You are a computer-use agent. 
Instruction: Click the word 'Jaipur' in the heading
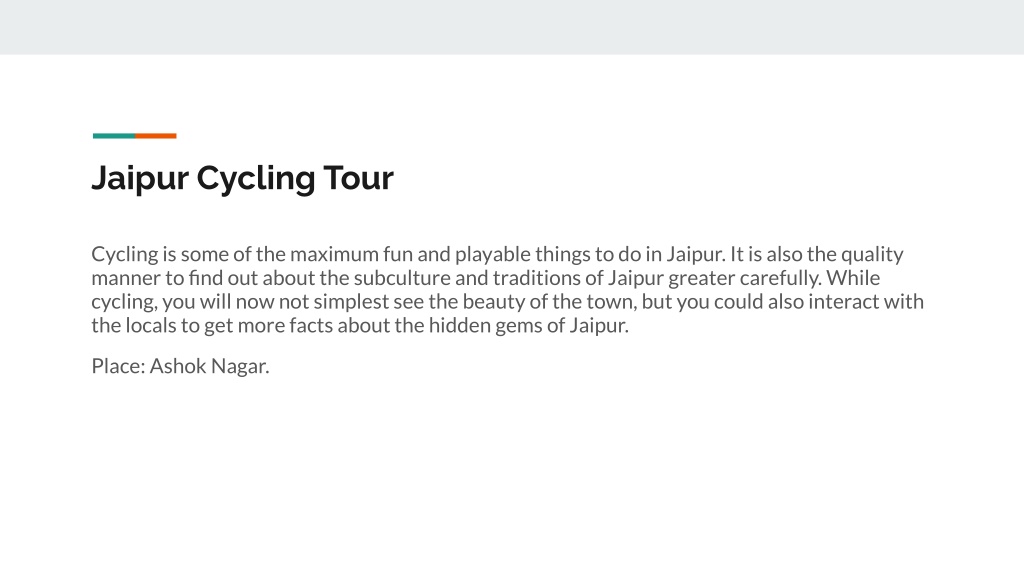140,179
